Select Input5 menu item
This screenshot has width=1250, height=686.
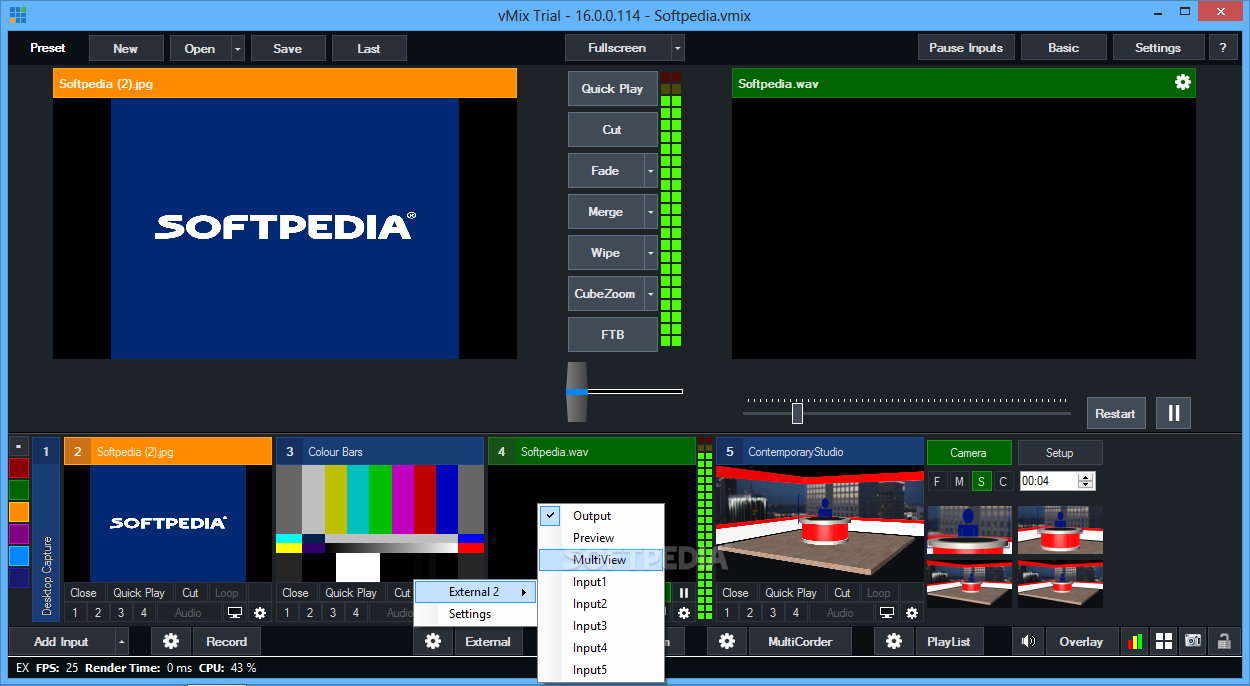pyautogui.click(x=601, y=670)
